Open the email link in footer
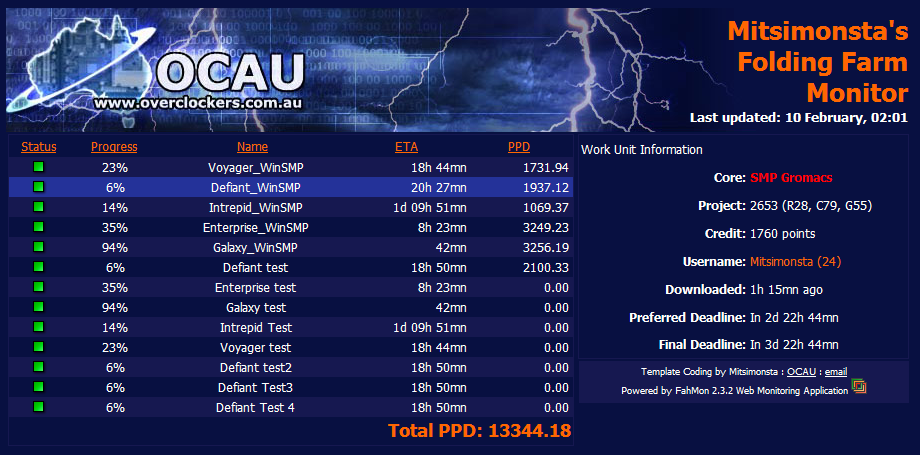 pos(836,372)
